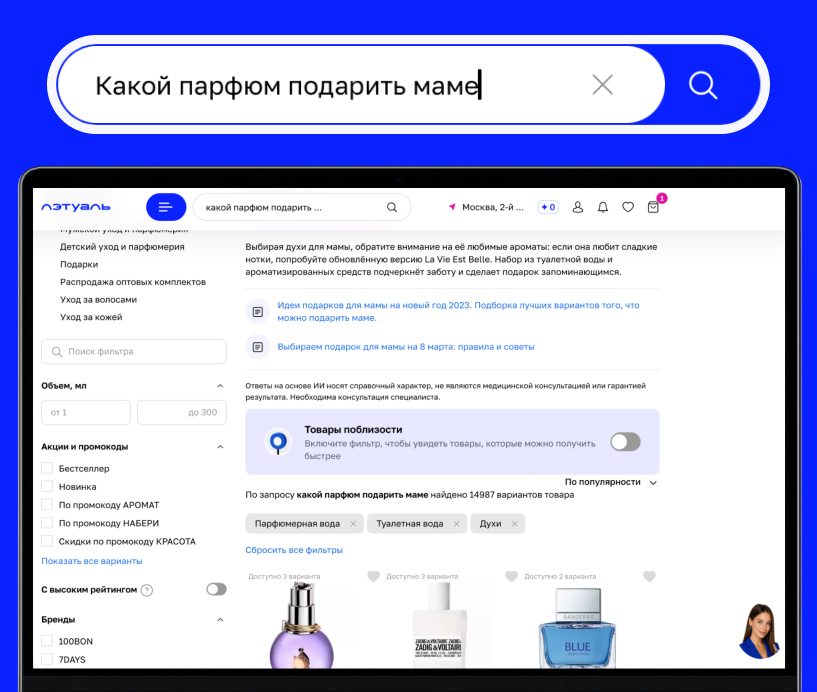
Task: Check the По промокоду НАБЕРИ checkbox
Action: pos(47,523)
